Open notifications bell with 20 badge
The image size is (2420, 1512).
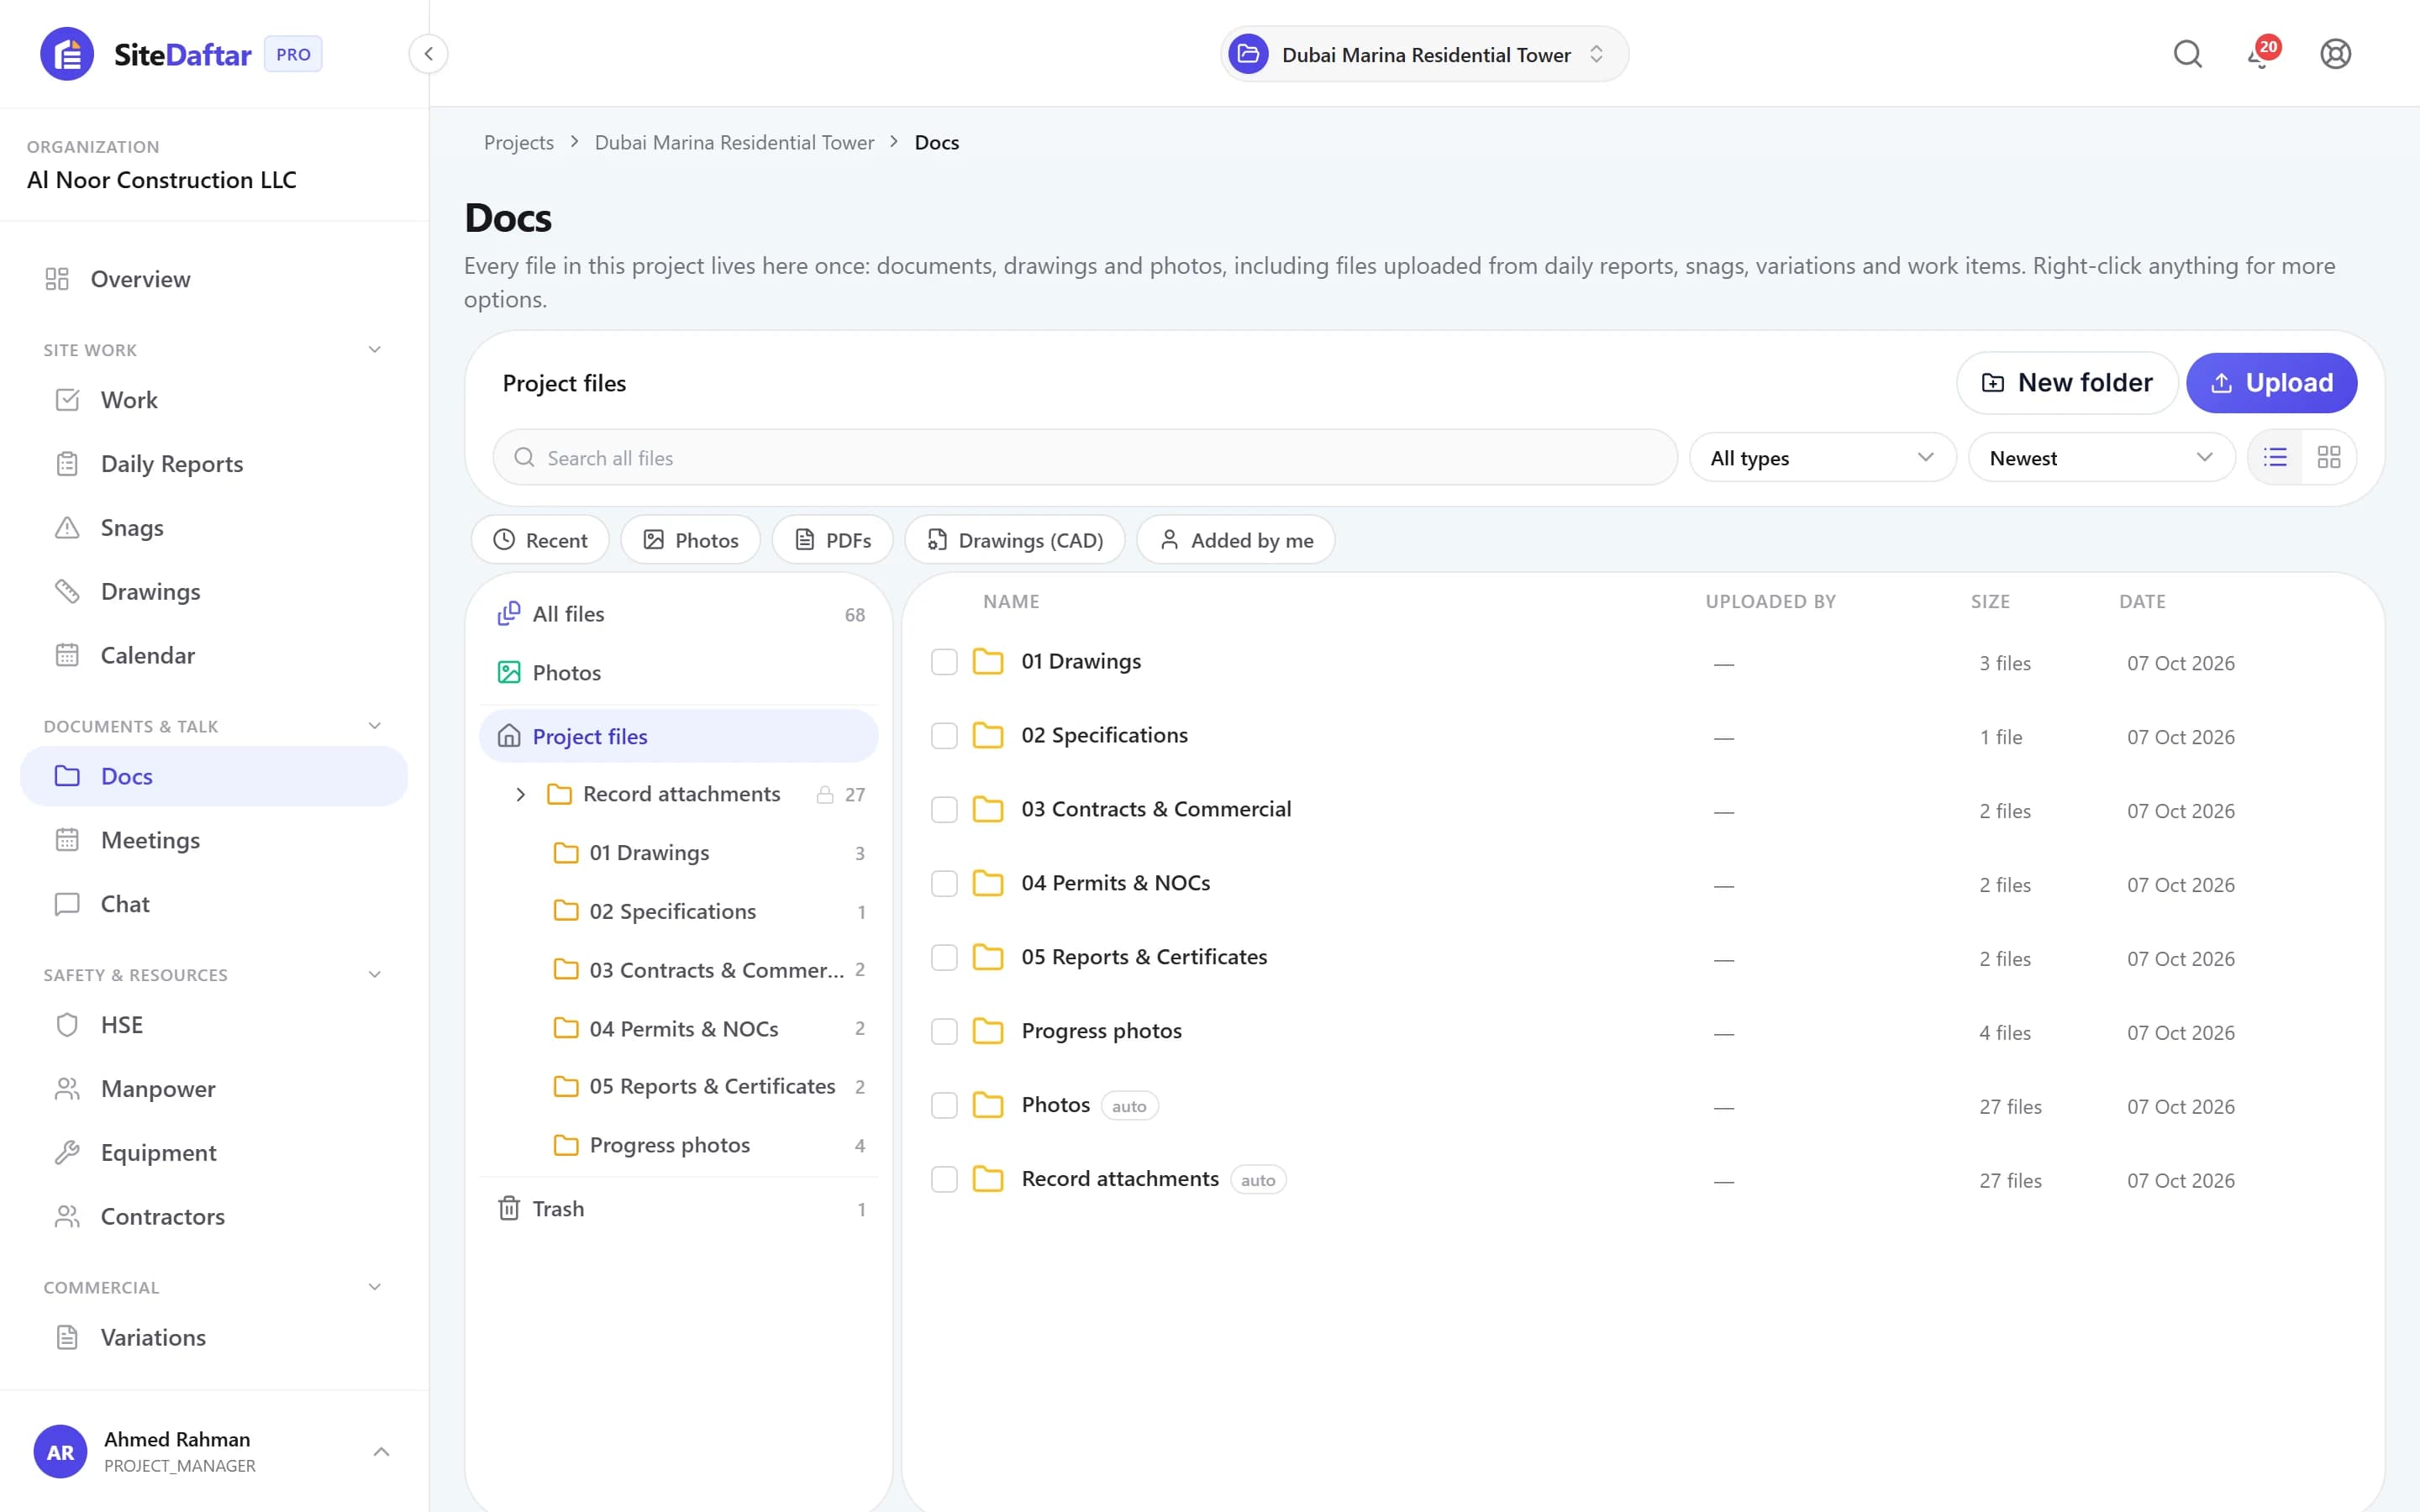(2262, 54)
